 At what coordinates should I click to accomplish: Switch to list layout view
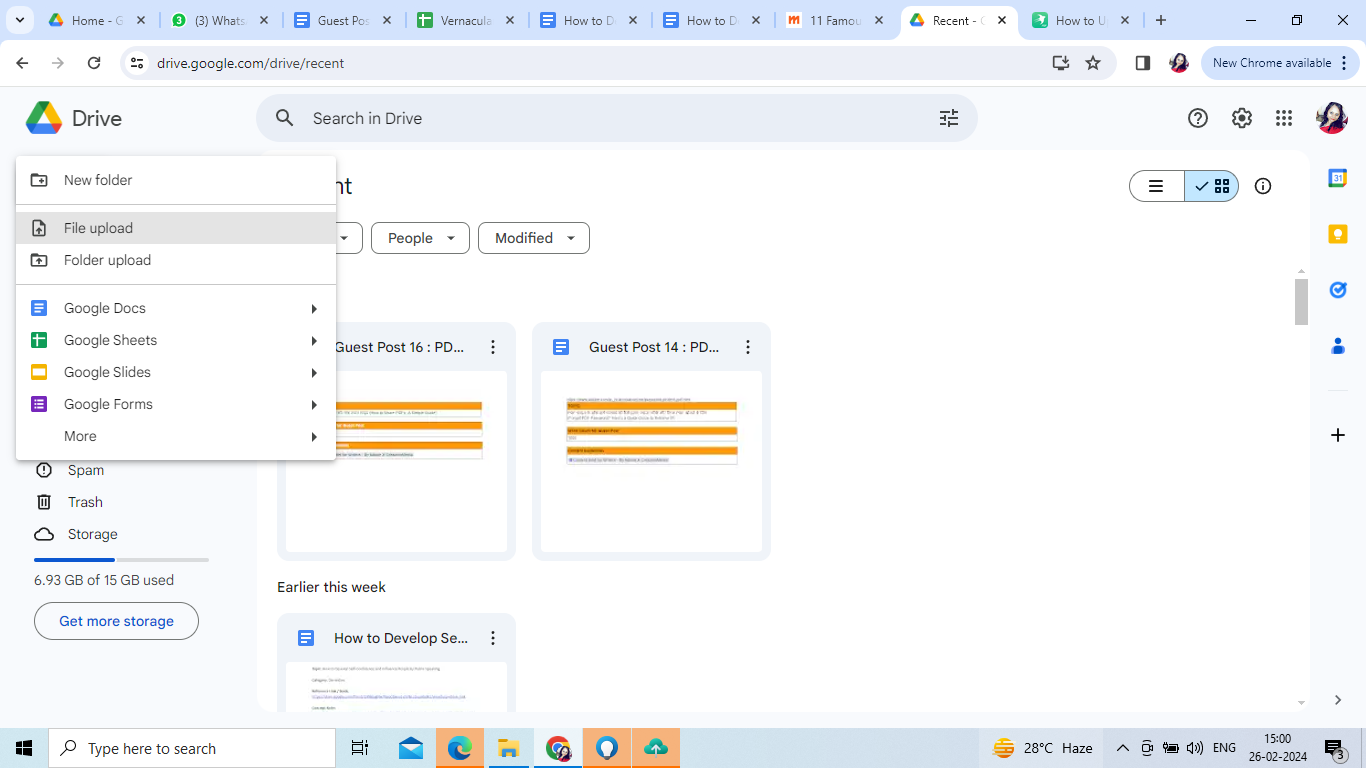click(x=1156, y=186)
